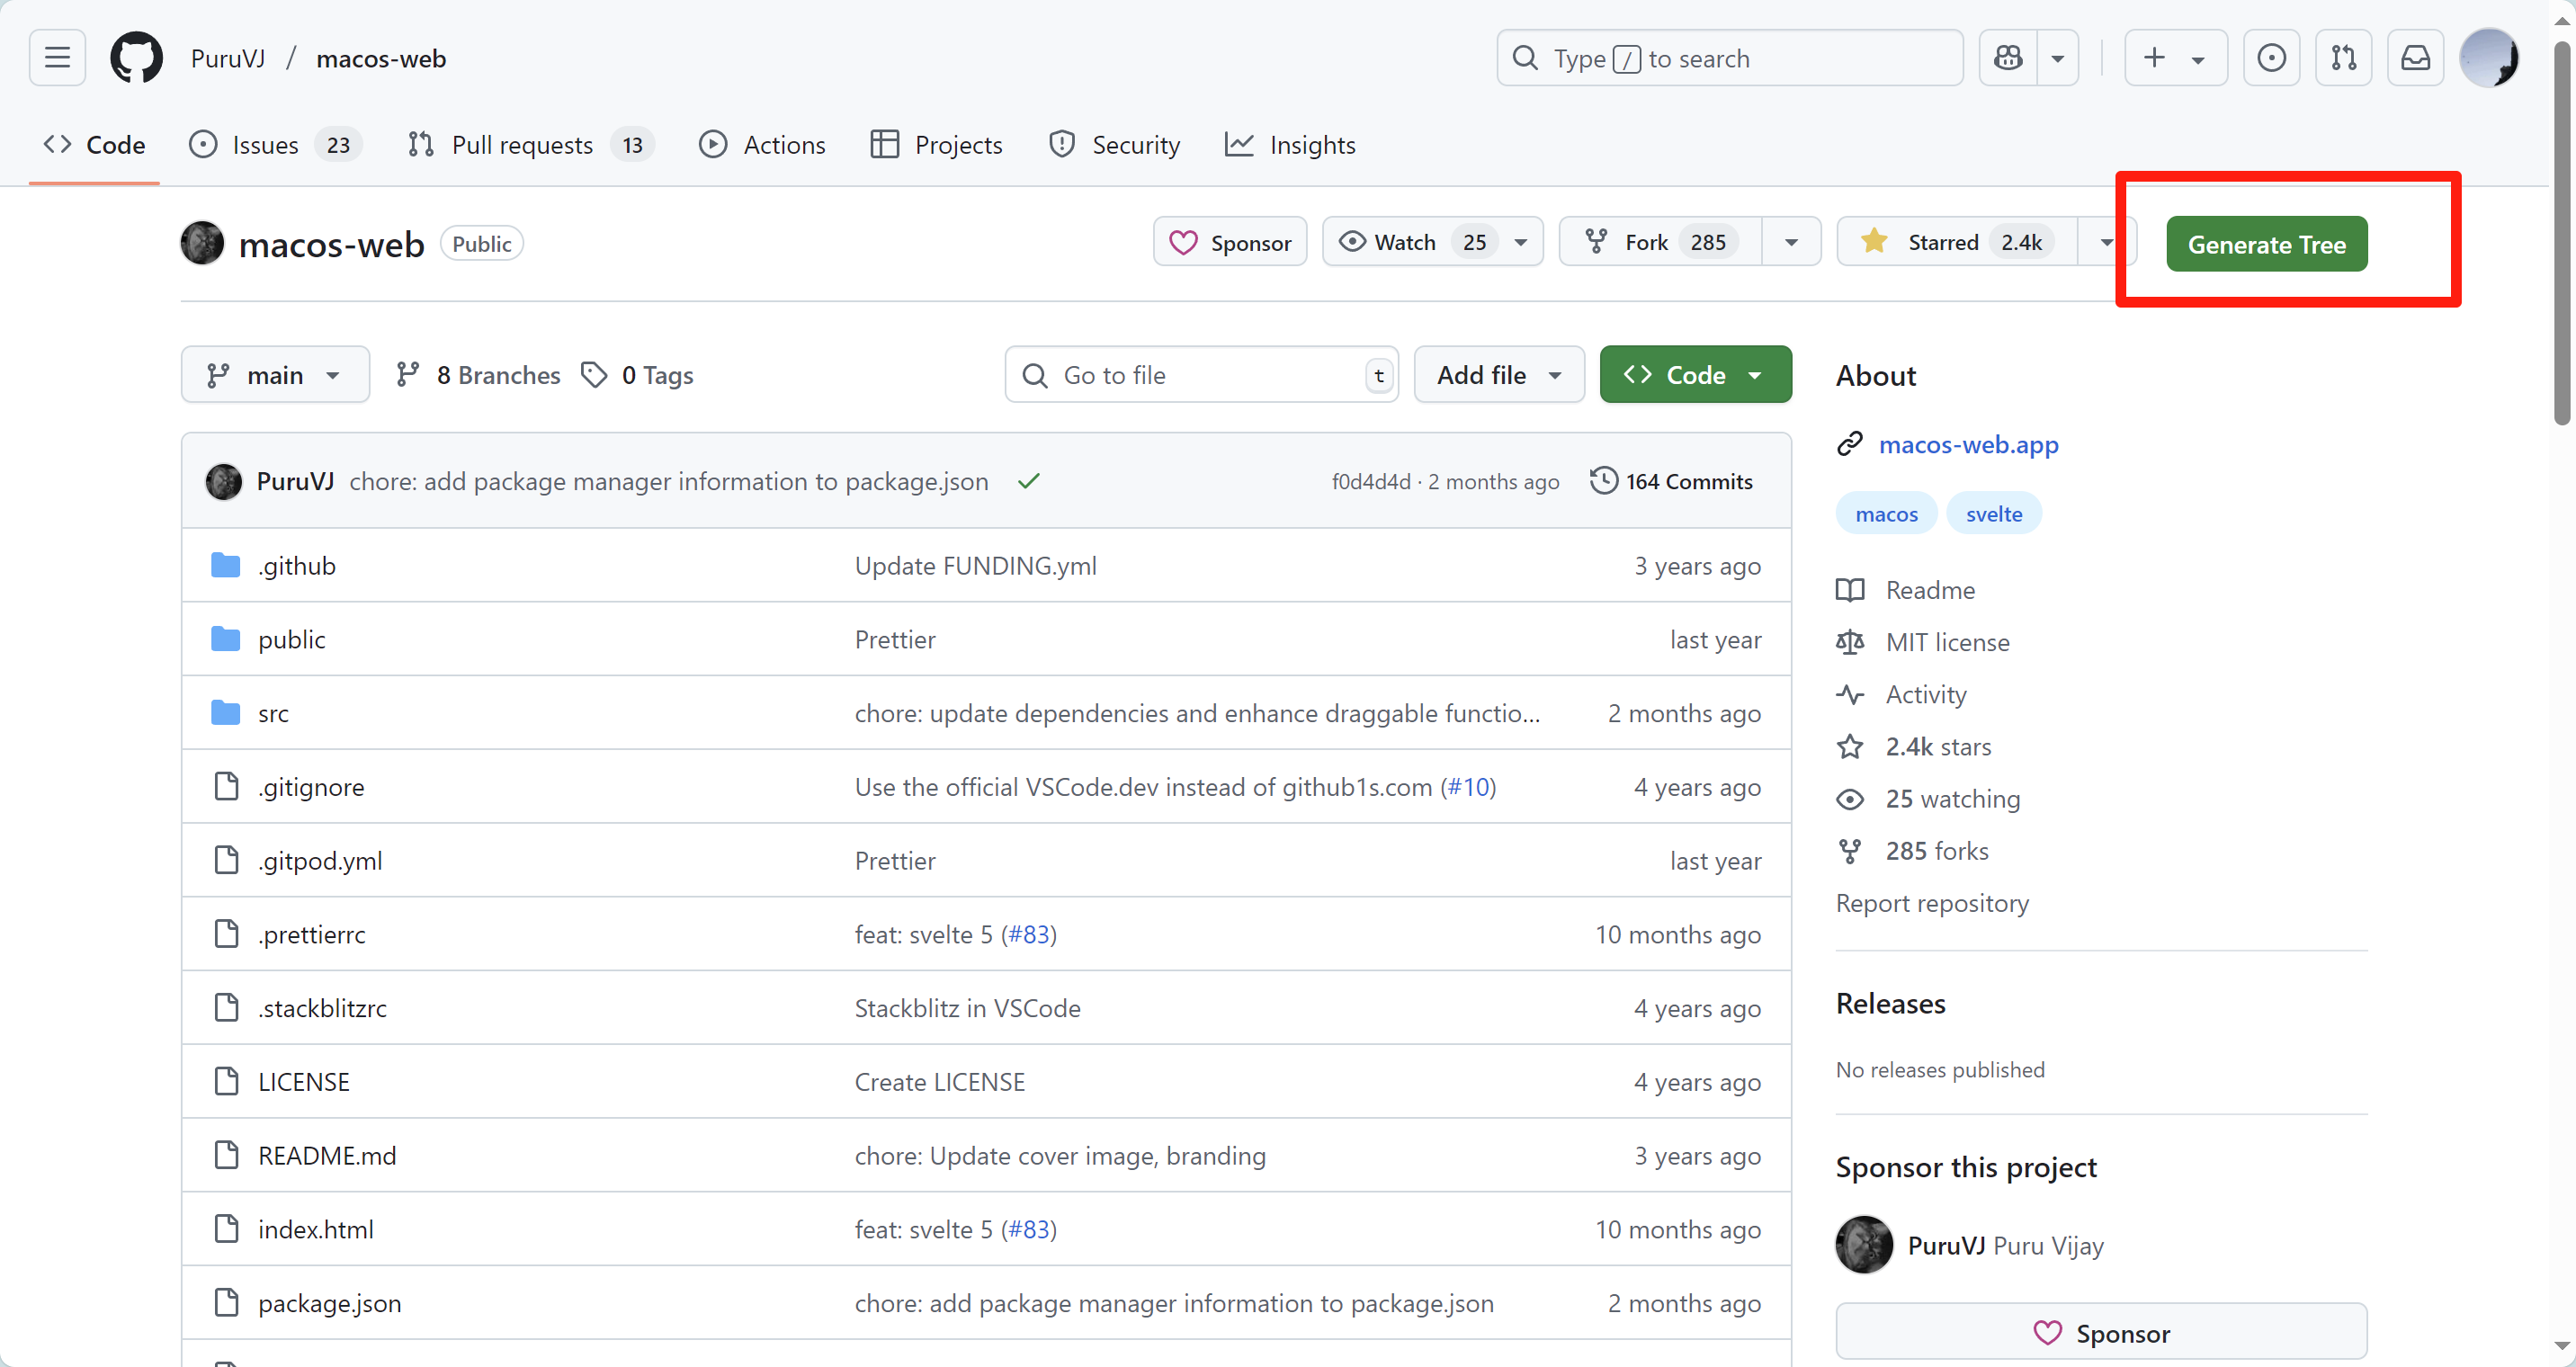2576x1367 pixels.
Task: Open the .gitignore file
Action: pyautogui.click(x=311, y=787)
